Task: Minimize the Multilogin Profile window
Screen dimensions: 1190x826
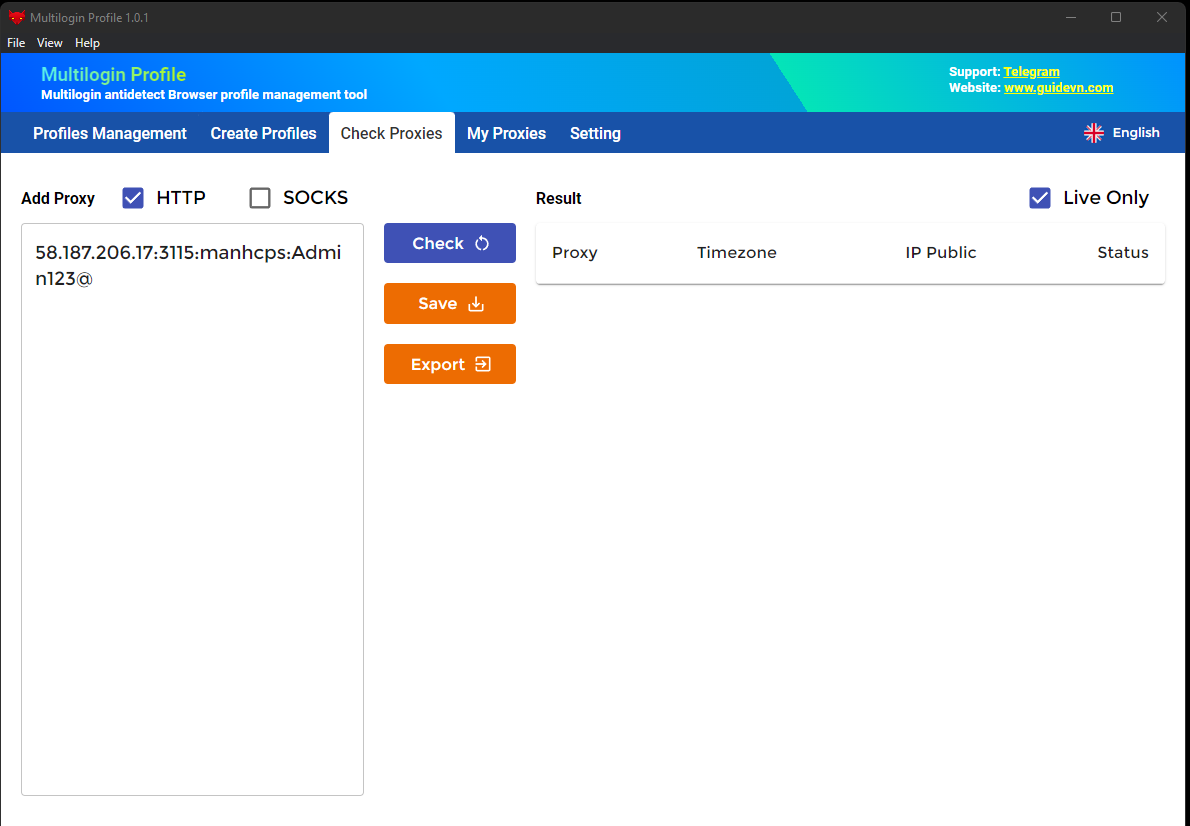Action: pyautogui.click(x=1071, y=17)
